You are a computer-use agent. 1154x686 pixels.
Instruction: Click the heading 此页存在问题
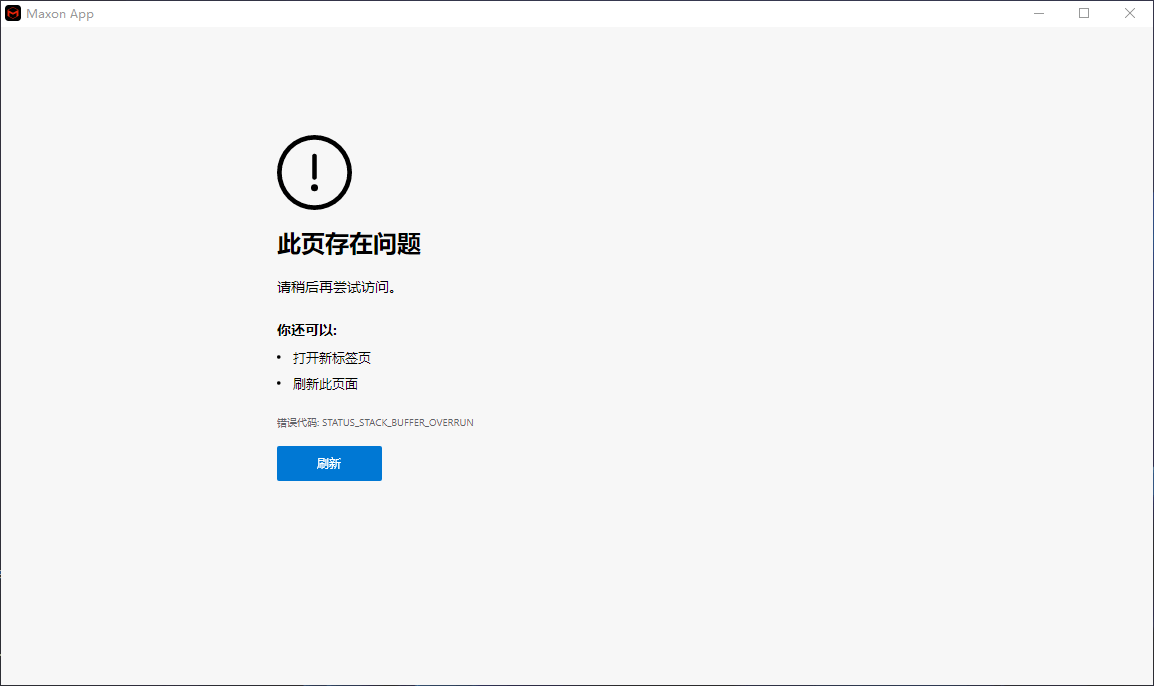(x=349, y=244)
